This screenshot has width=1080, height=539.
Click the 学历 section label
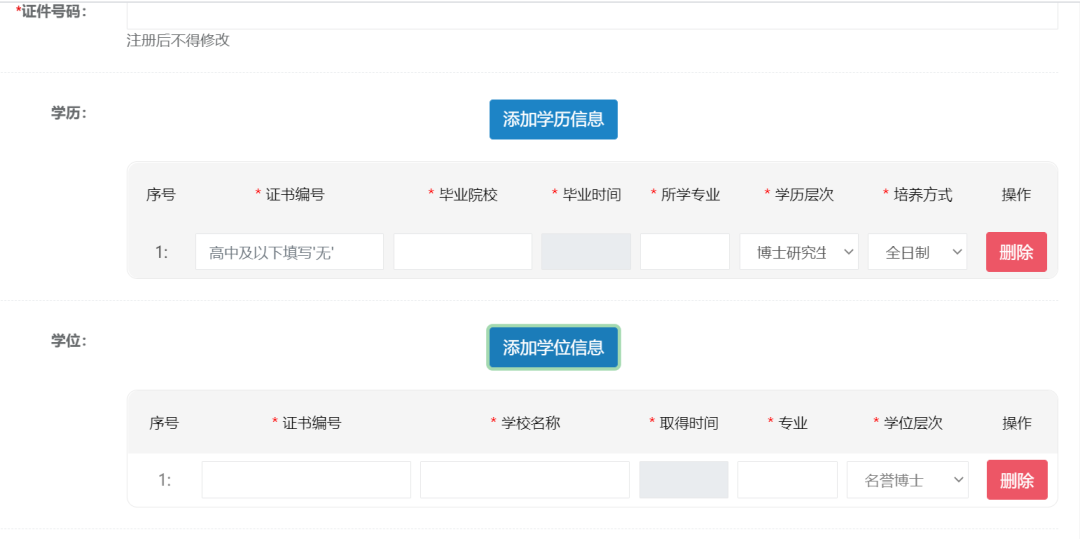pos(69,113)
